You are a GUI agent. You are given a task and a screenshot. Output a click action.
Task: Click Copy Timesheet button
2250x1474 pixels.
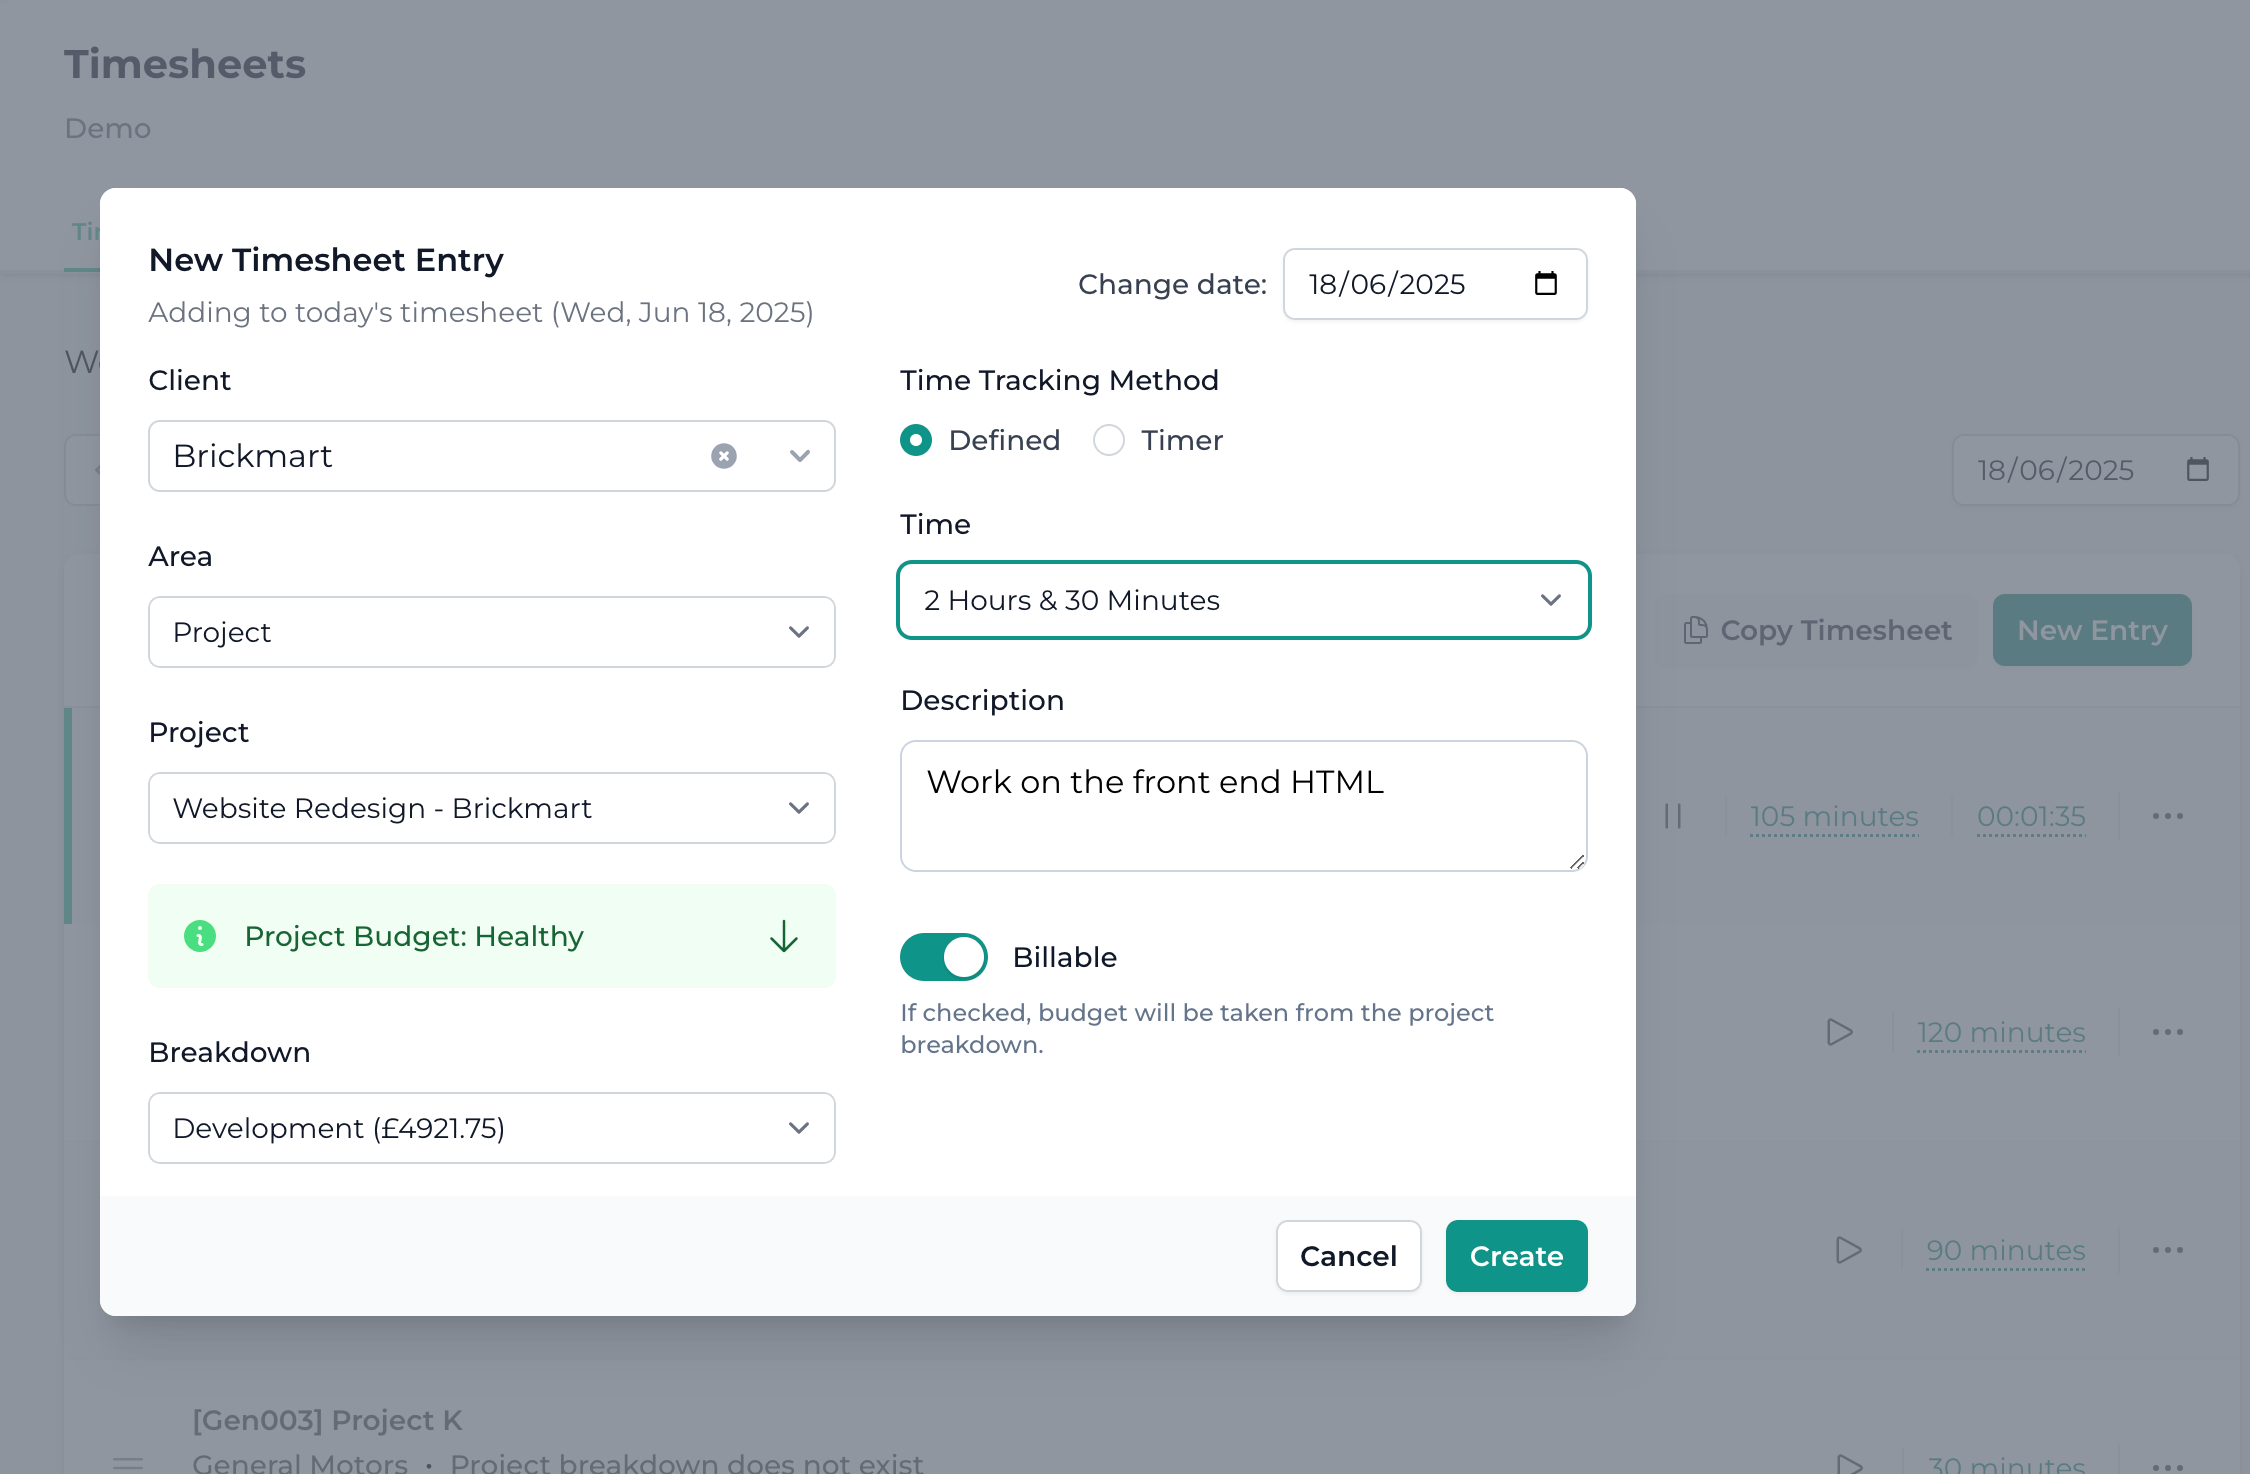(1817, 630)
